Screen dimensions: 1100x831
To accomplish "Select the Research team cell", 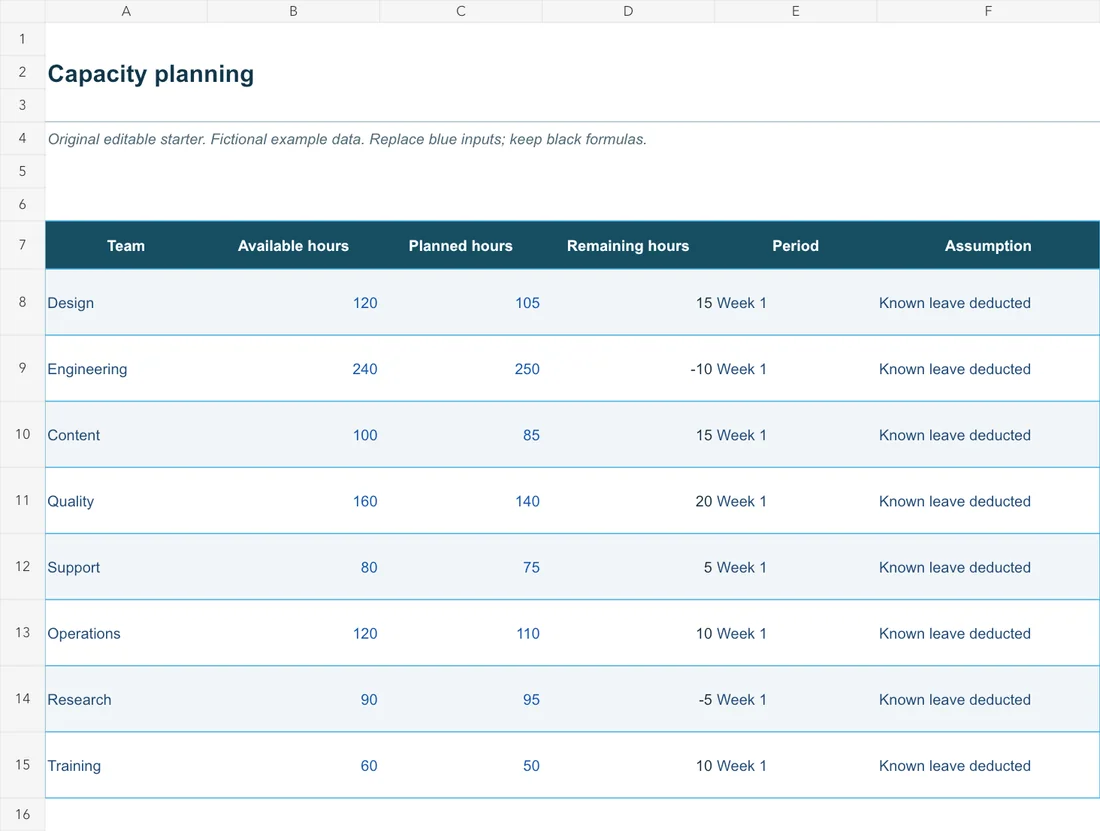I will [126, 700].
